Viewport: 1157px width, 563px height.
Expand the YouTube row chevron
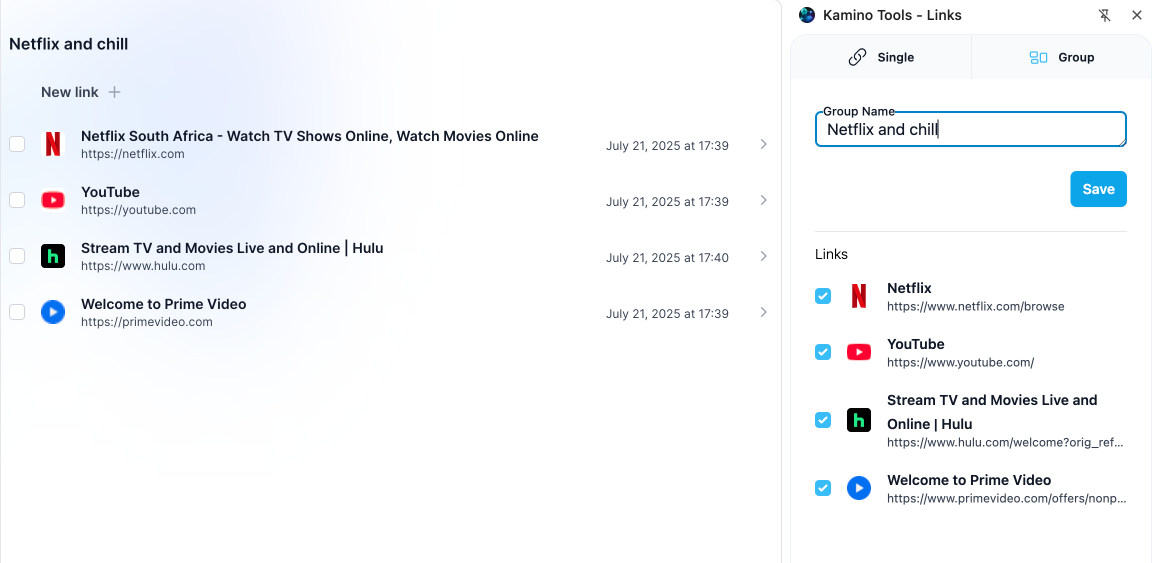pyautogui.click(x=763, y=200)
